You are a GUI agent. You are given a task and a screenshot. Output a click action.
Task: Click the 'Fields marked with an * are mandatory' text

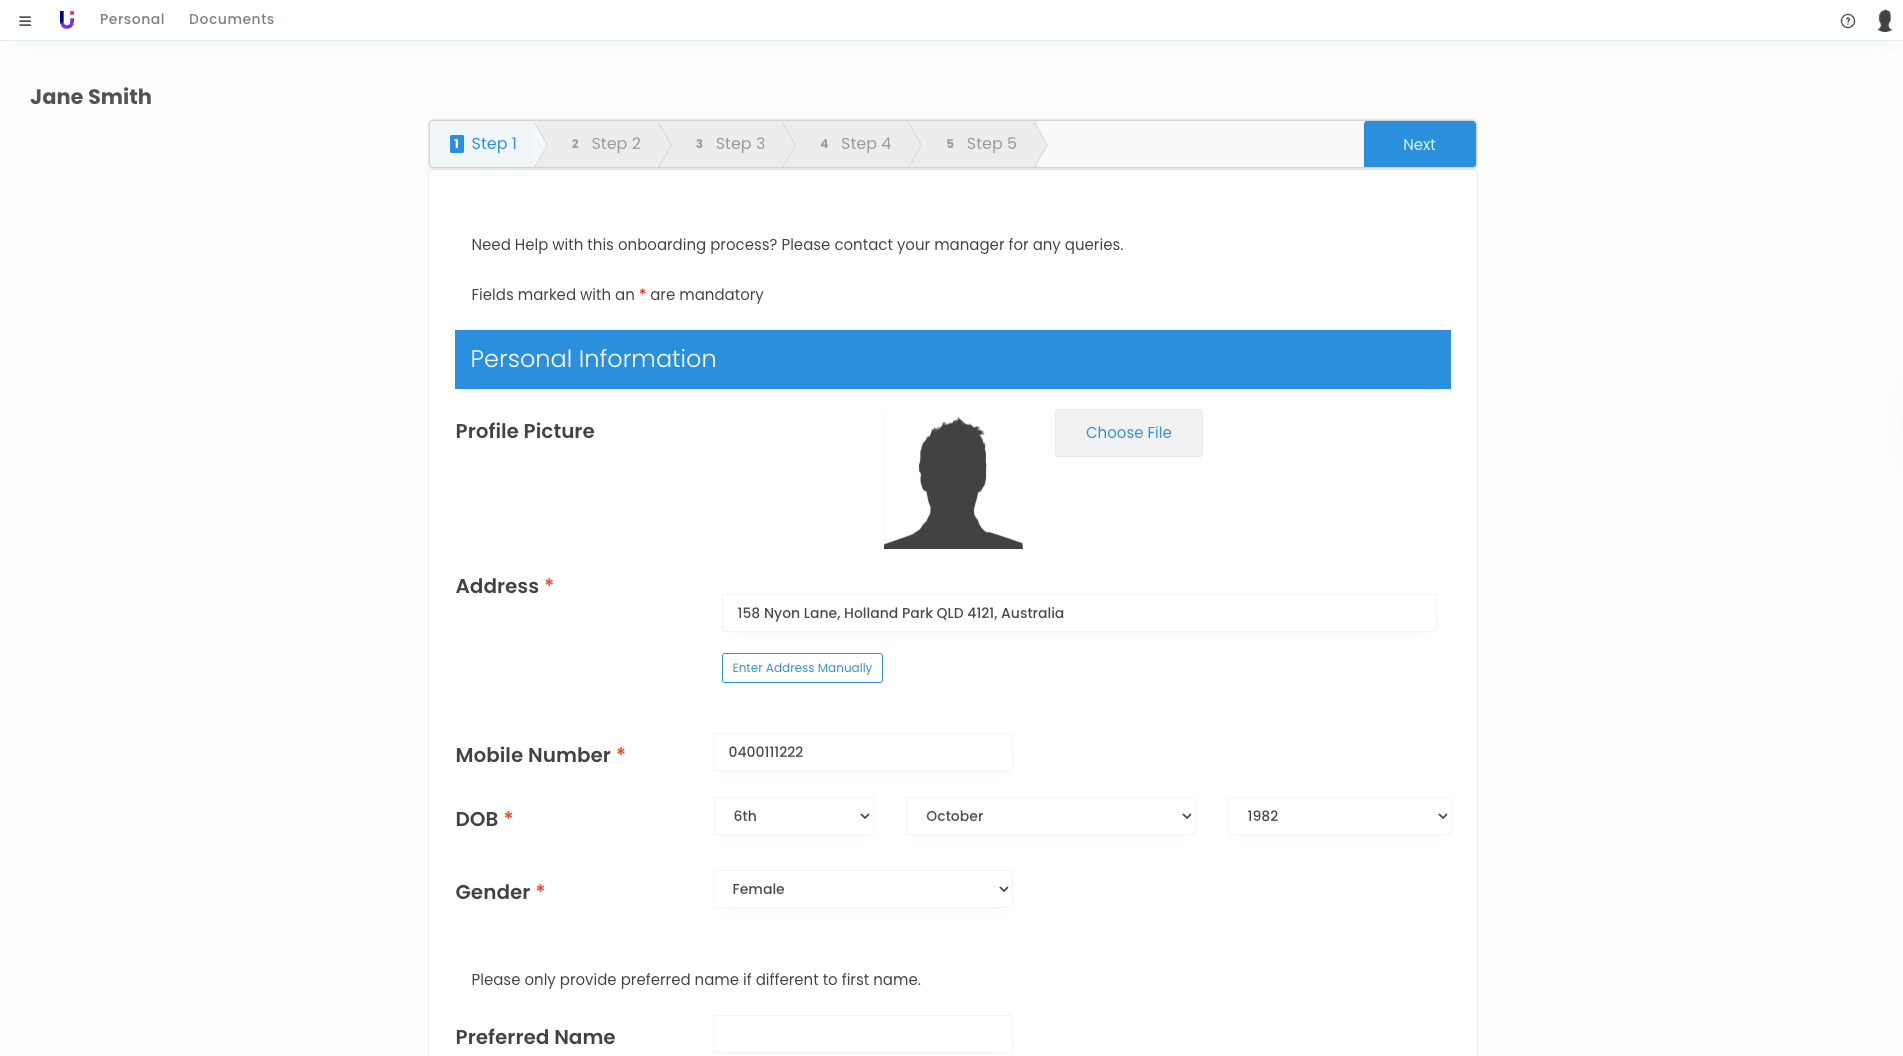[617, 294]
